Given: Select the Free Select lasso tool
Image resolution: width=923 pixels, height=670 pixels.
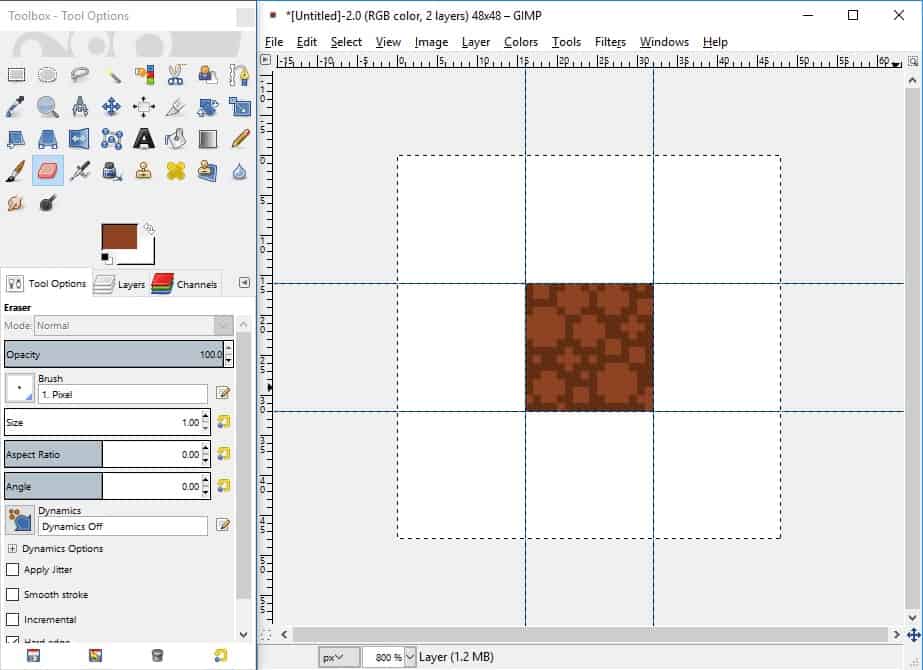Looking at the screenshot, I should 79,75.
